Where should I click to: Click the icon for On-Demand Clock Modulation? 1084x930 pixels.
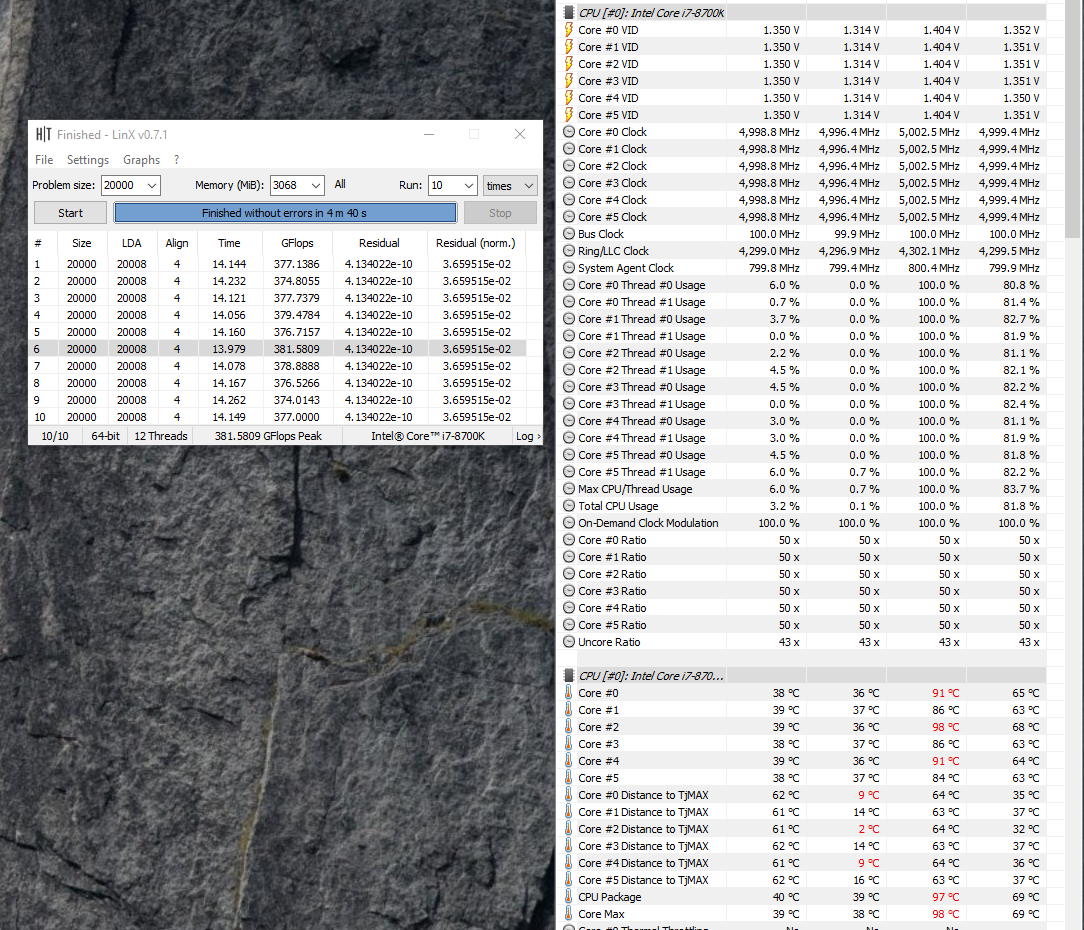click(569, 523)
